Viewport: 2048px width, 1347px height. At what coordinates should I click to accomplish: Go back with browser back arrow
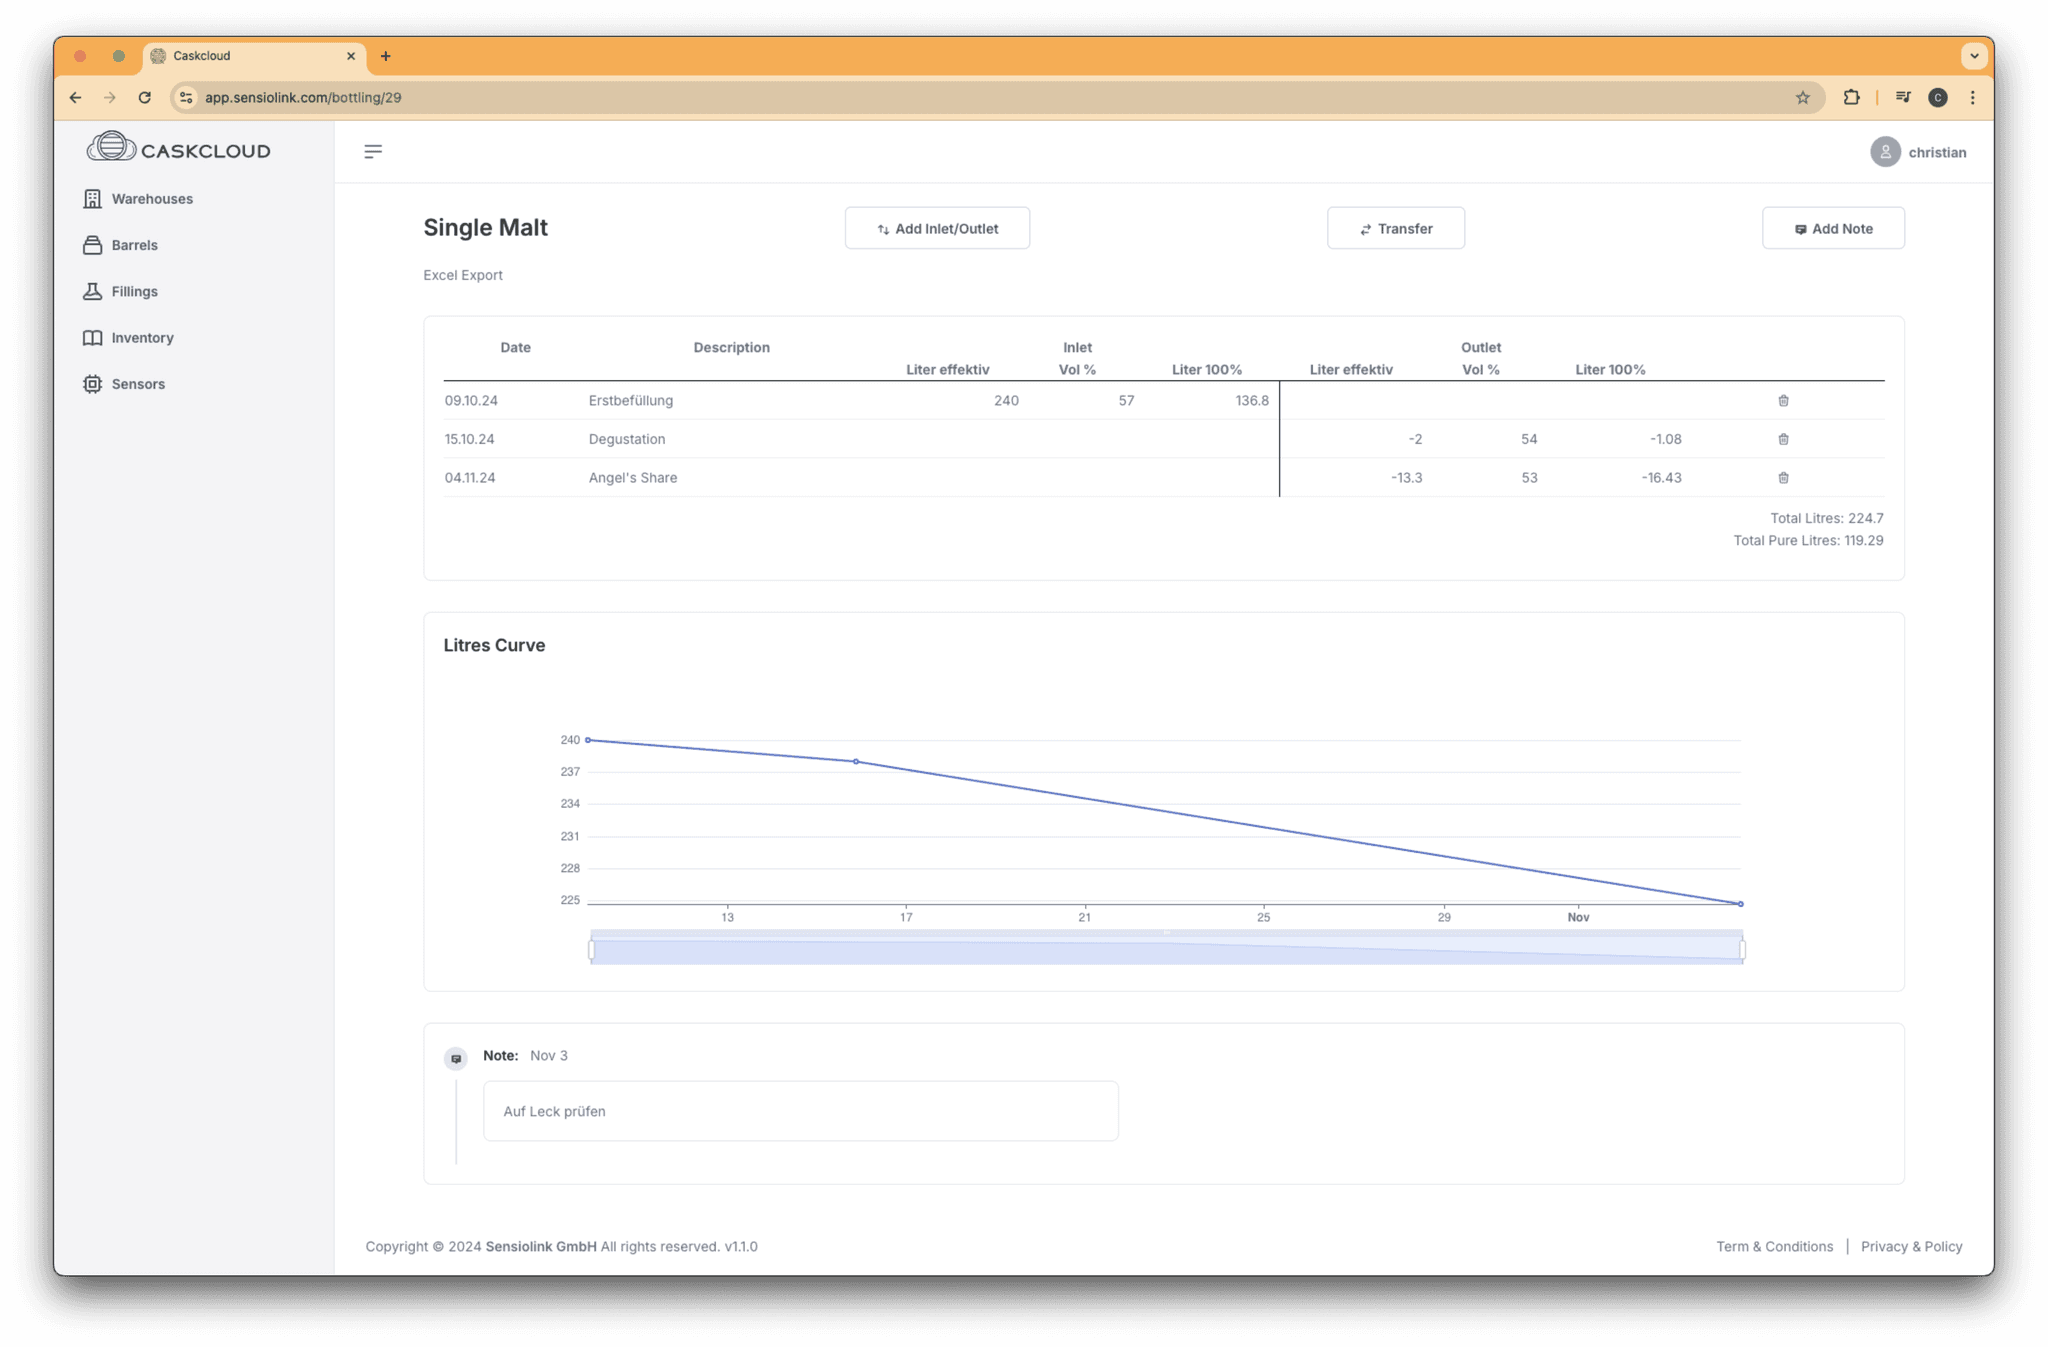[x=75, y=97]
